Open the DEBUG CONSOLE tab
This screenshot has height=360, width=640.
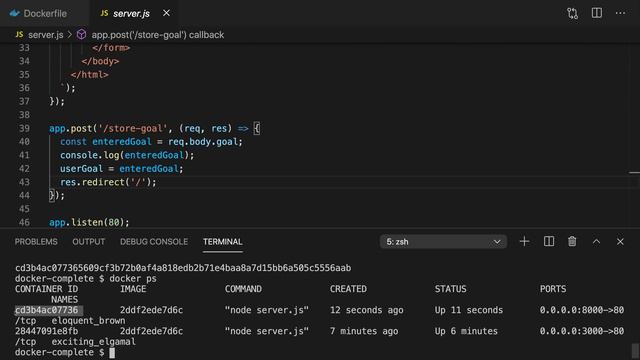point(154,242)
